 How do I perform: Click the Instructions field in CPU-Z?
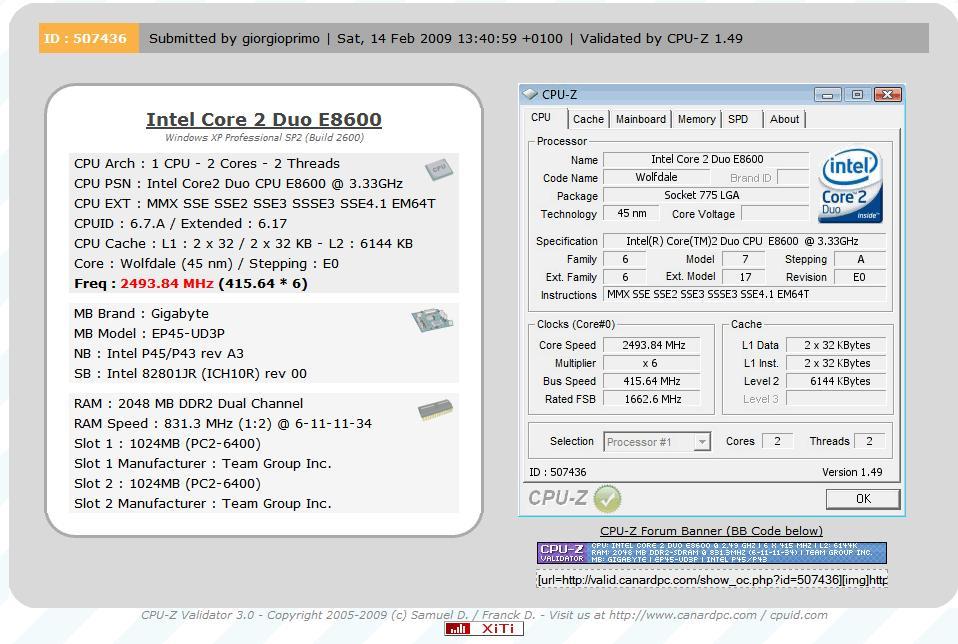click(744, 295)
